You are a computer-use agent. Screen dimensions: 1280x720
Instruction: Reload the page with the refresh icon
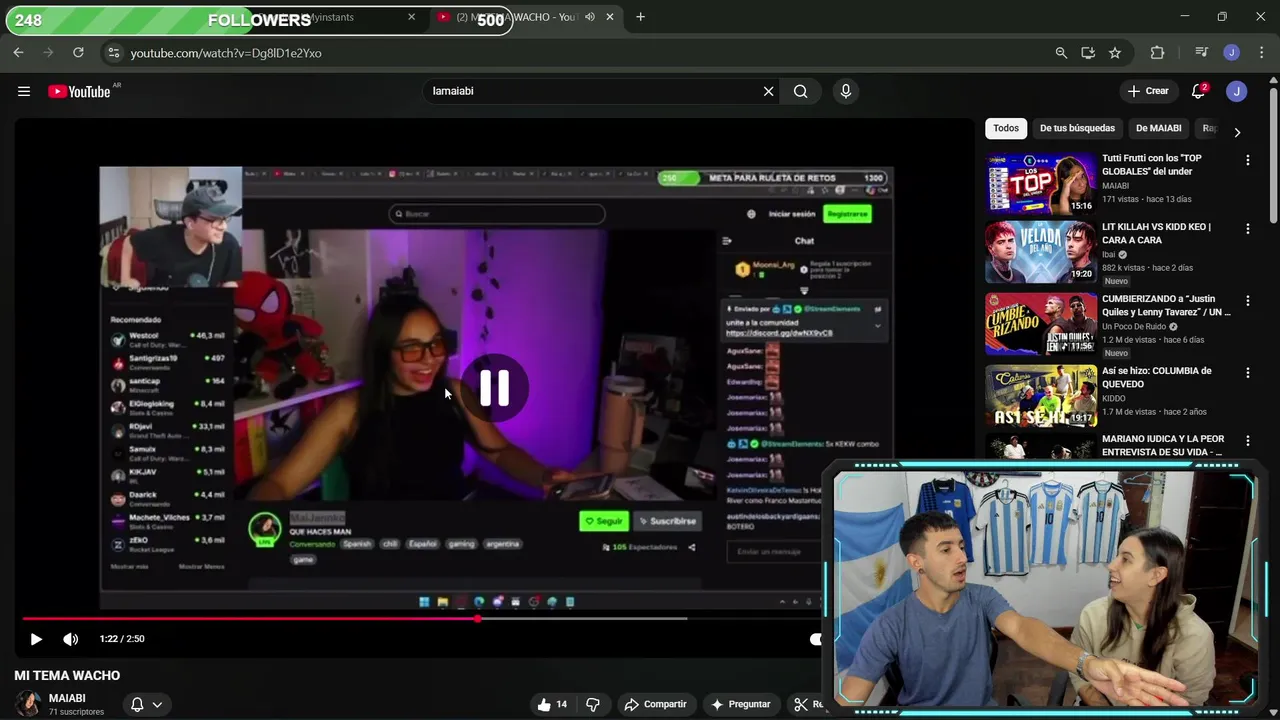[x=78, y=53]
